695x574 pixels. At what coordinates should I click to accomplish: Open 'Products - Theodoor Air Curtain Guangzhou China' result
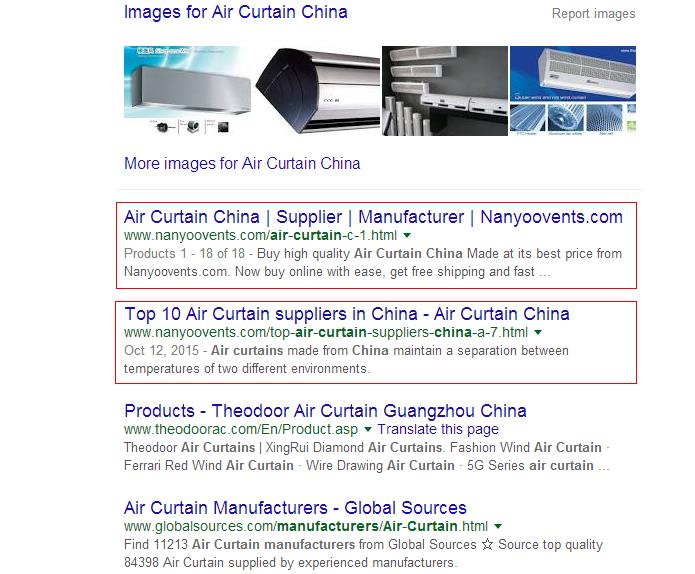pyautogui.click(x=325, y=411)
